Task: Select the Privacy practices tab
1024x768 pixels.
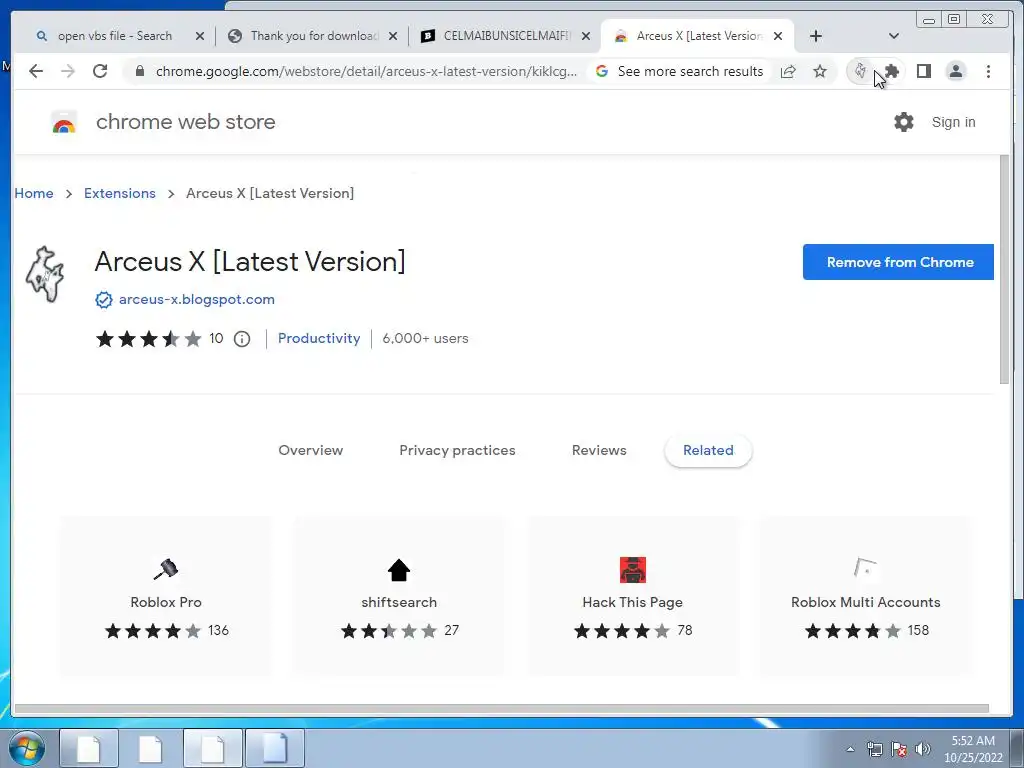Action: [457, 451]
